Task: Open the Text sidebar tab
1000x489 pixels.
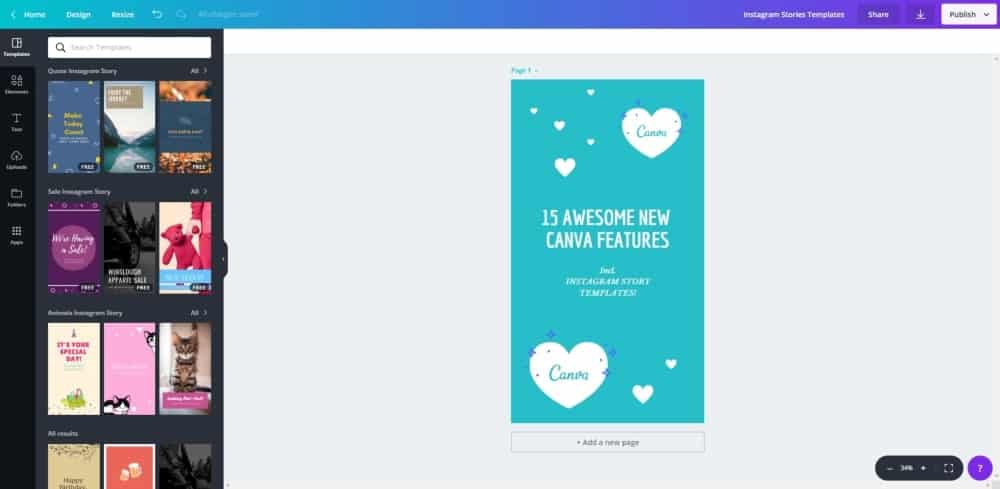Action: [17, 122]
